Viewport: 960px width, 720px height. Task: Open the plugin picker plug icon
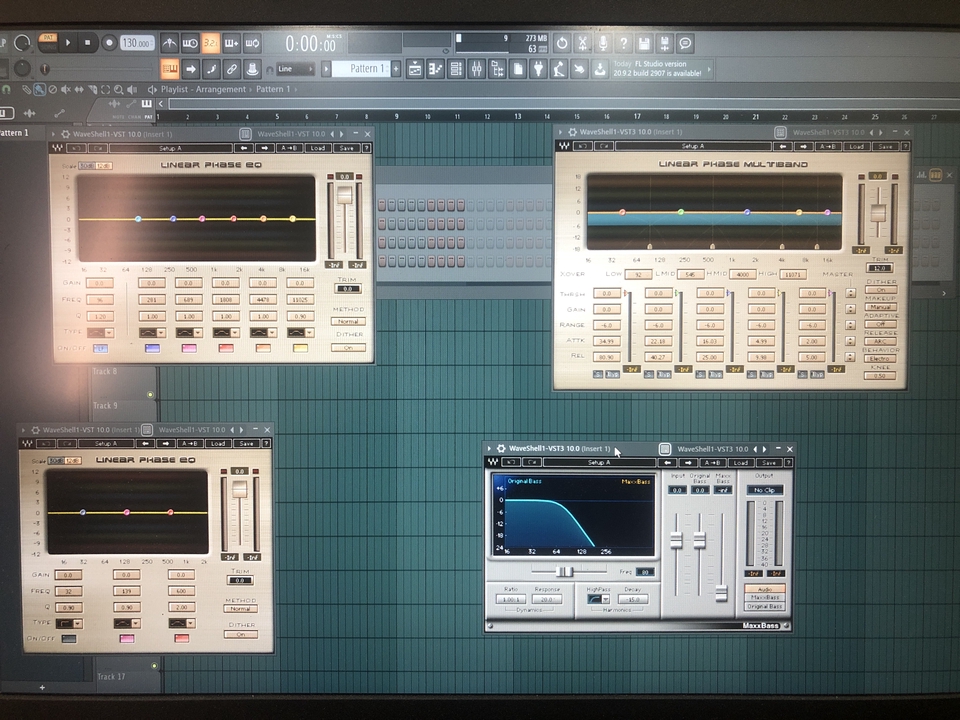pyautogui.click(x=538, y=69)
